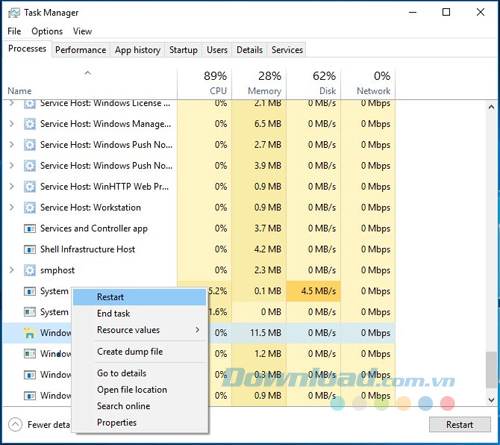Maximize the Task Manager window
The image size is (500, 445).
[x=446, y=12]
